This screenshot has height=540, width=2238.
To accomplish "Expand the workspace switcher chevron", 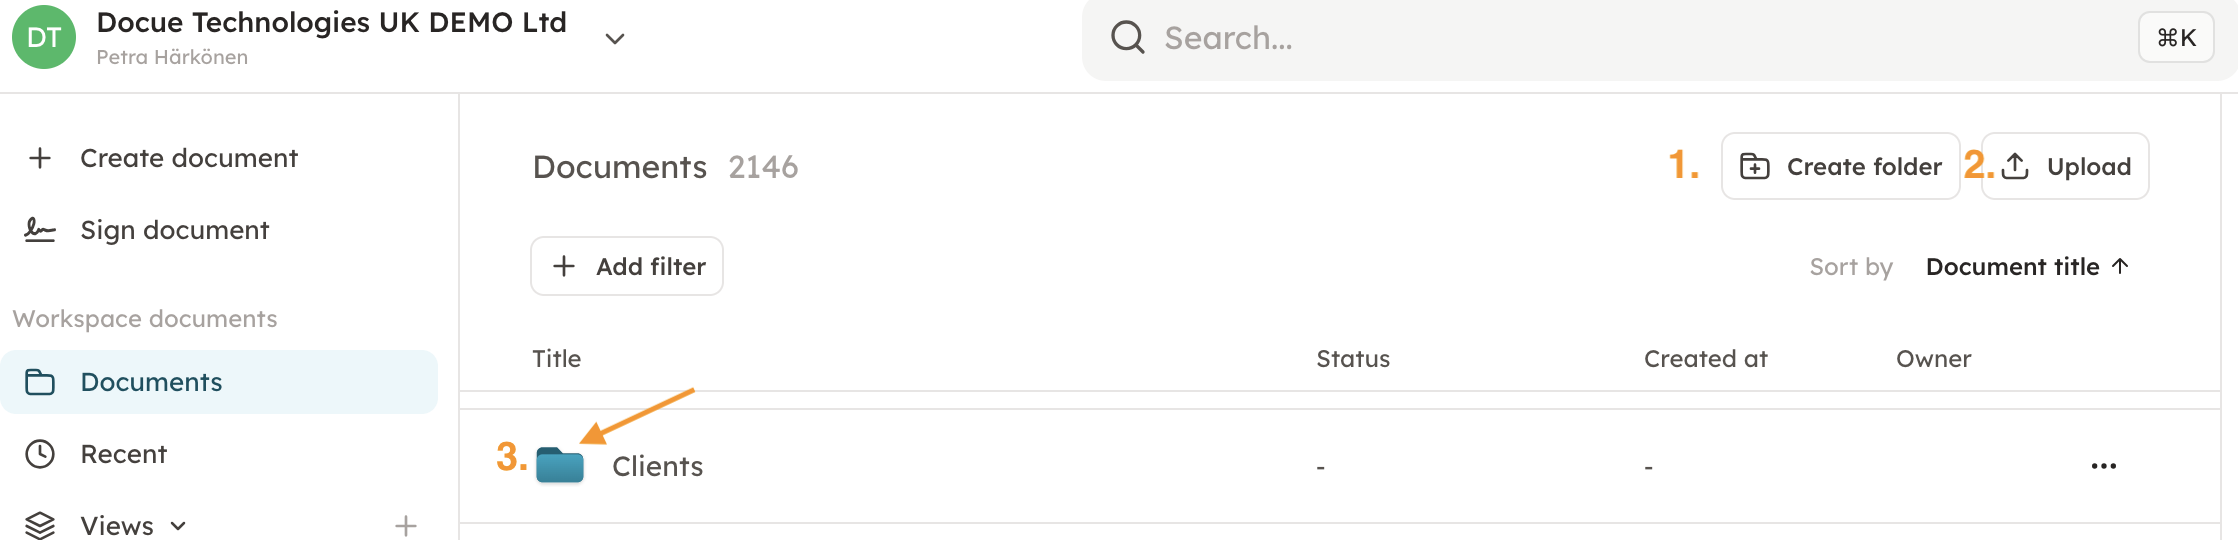I will [x=615, y=39].
